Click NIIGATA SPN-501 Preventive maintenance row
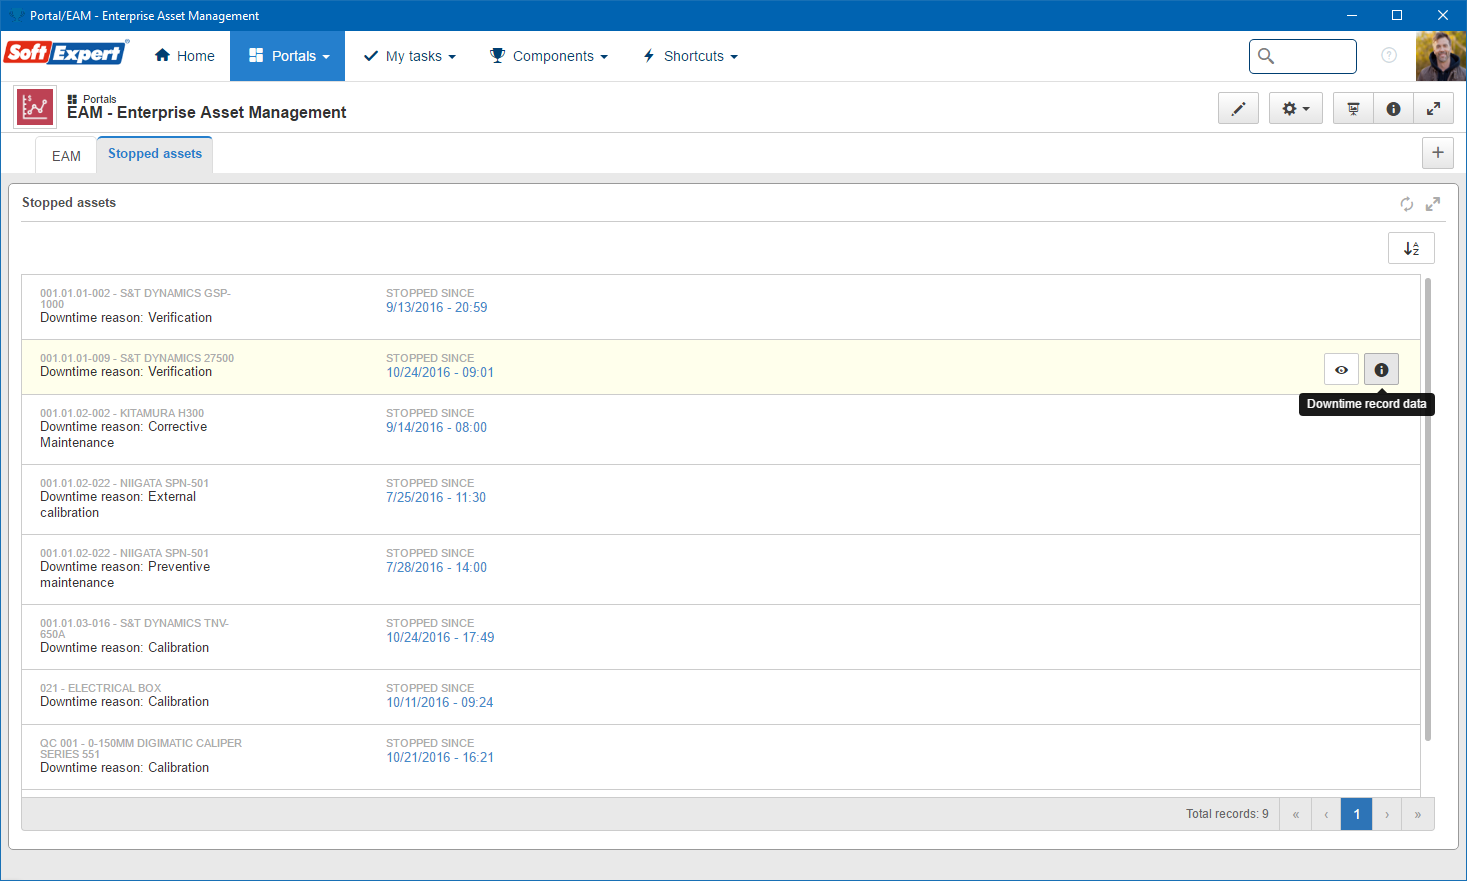 tap(721, 570)
